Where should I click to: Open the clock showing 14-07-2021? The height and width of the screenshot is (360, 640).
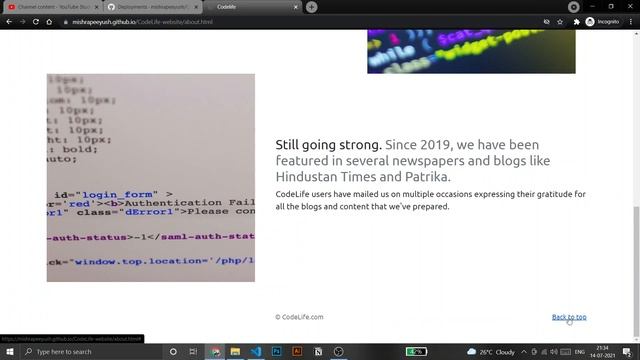coord(602,352)
